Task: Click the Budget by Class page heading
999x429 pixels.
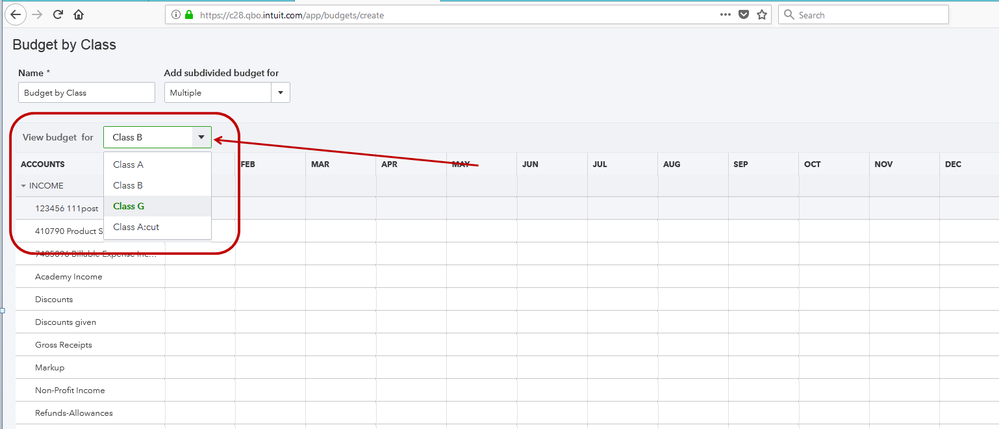Action: click(64, 45)
